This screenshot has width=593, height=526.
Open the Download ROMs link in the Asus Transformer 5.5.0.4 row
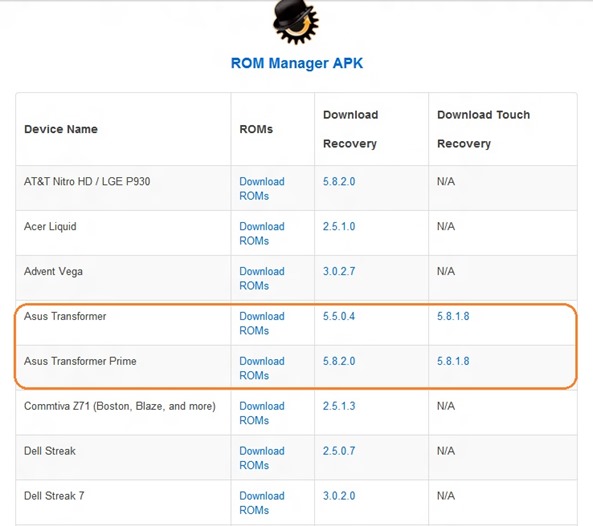(x=262, y=324)
